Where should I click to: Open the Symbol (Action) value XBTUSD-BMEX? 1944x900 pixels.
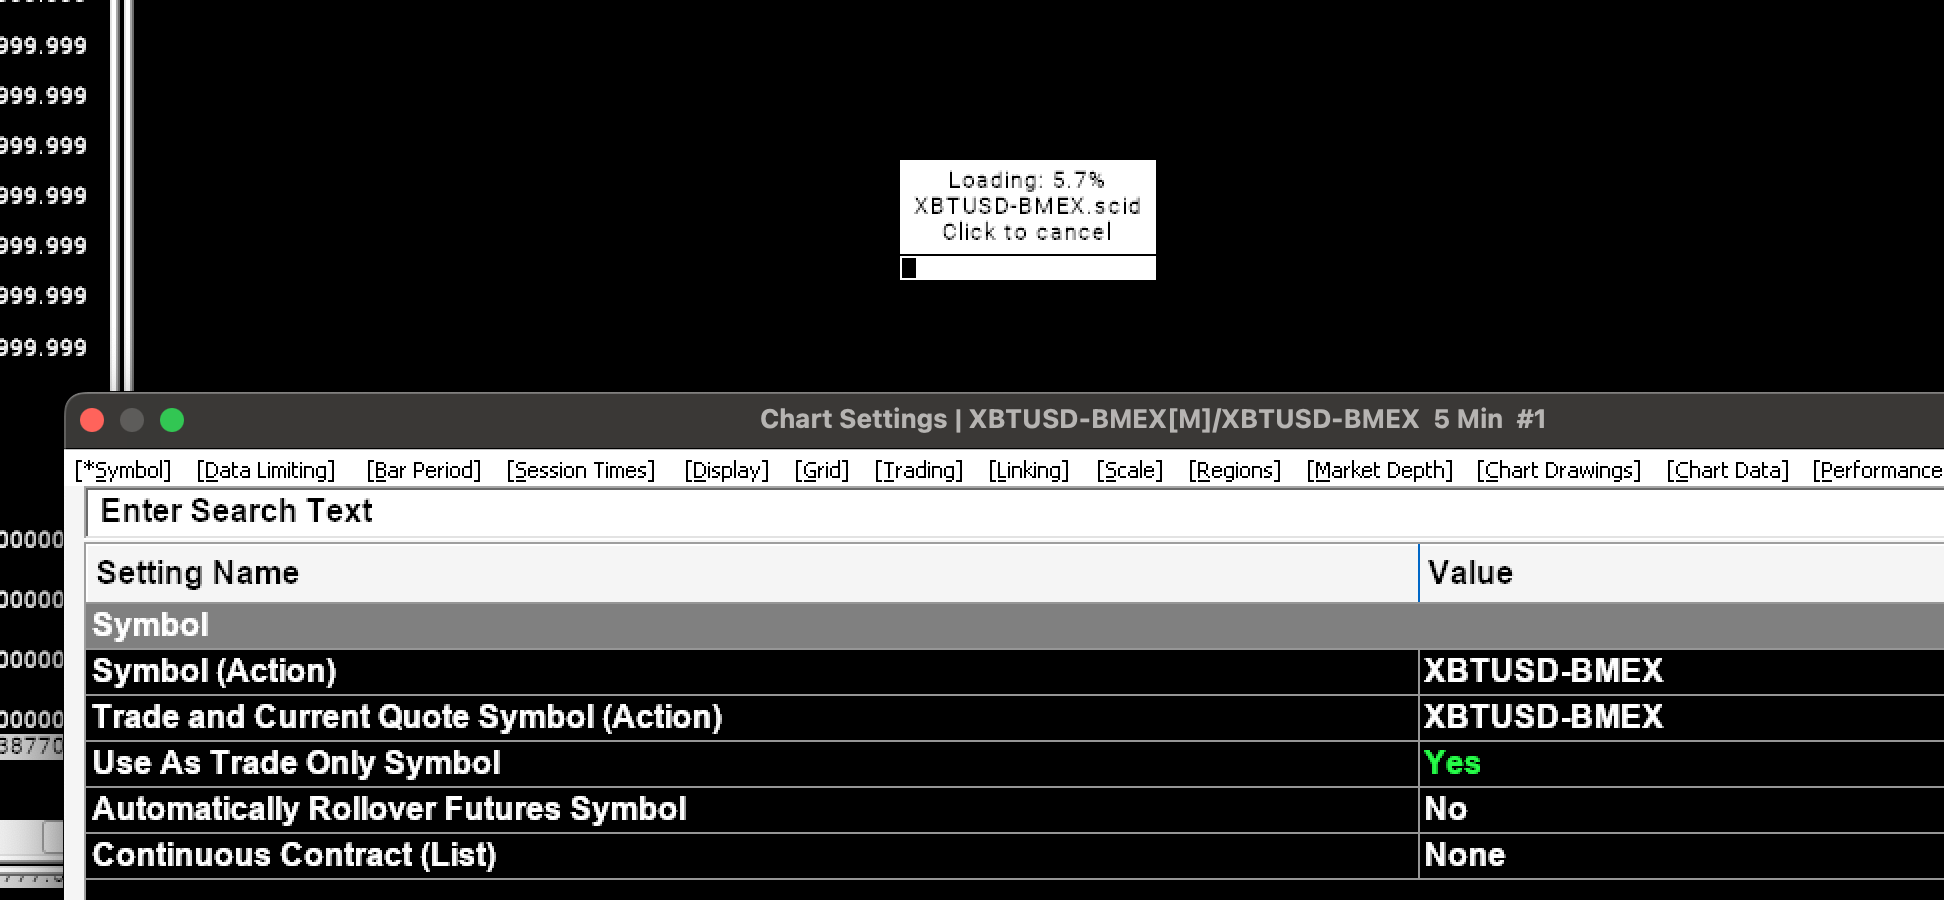tap(1682, 671)
